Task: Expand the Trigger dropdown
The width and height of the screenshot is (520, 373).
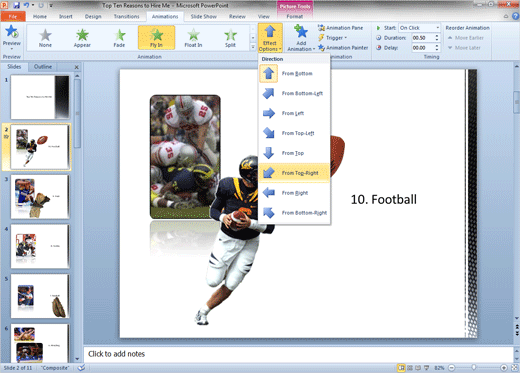Action: pyautogui.click(x=333, y=38)
